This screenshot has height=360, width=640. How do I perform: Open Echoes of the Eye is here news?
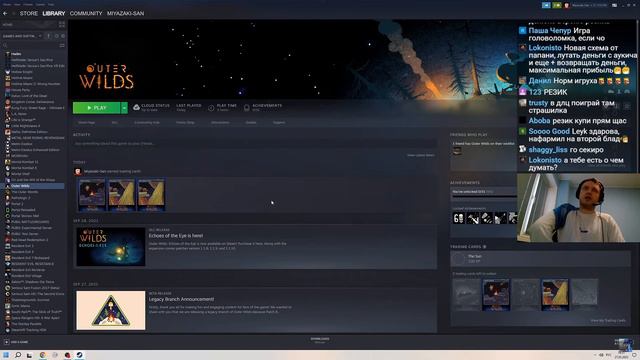click(x=176, y=236)
